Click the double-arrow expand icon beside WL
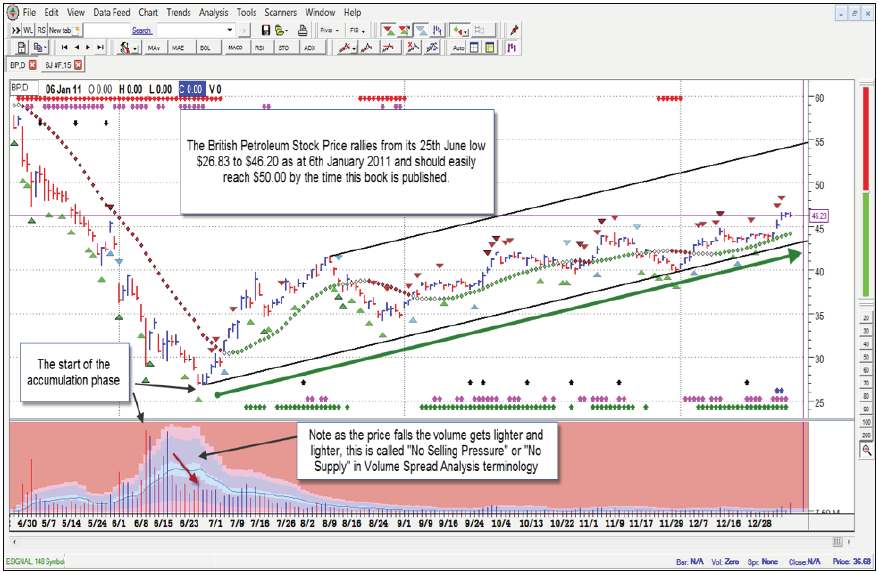Screen dimensions: 878x573 coord(16,30)
